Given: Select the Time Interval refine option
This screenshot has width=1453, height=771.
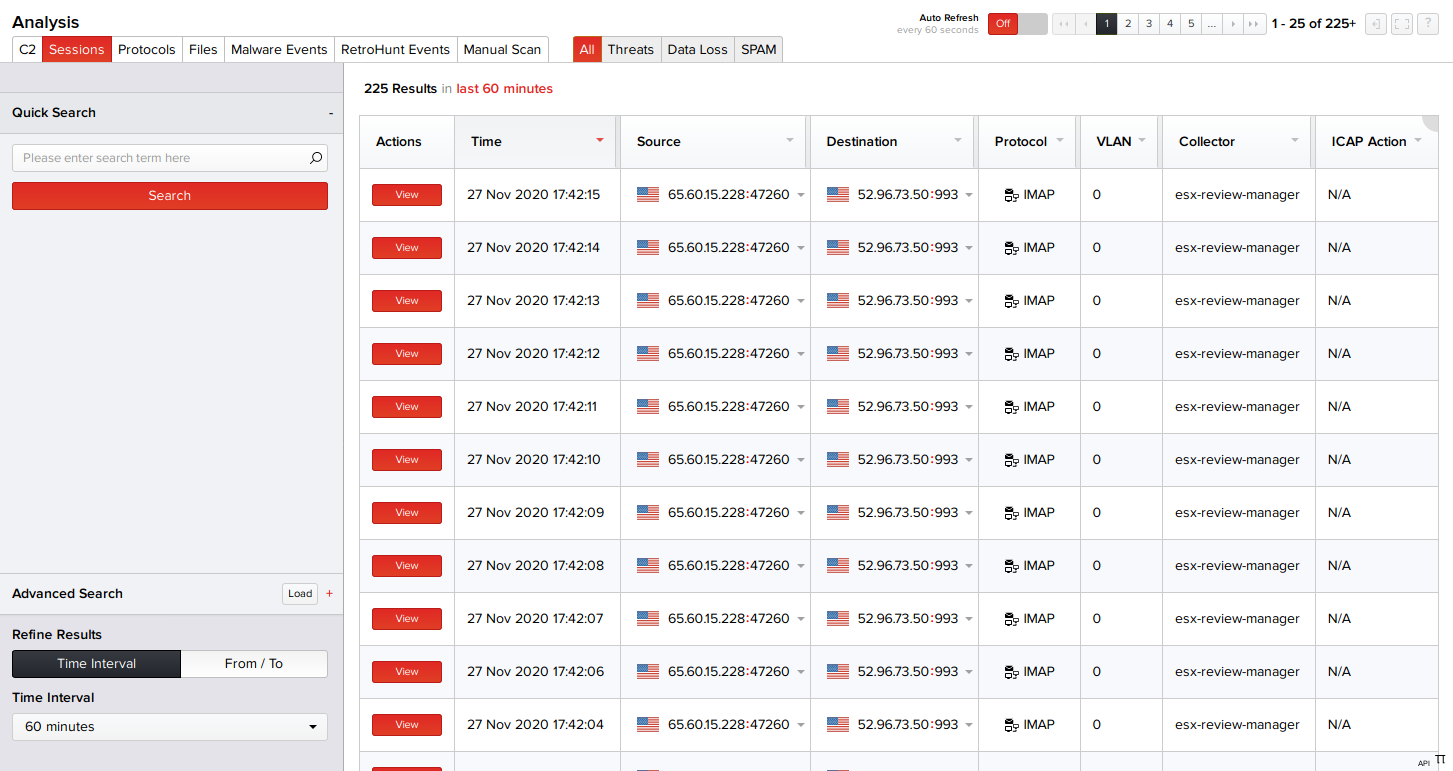Looking at the screenshot, I should click(x=97, y=664).
